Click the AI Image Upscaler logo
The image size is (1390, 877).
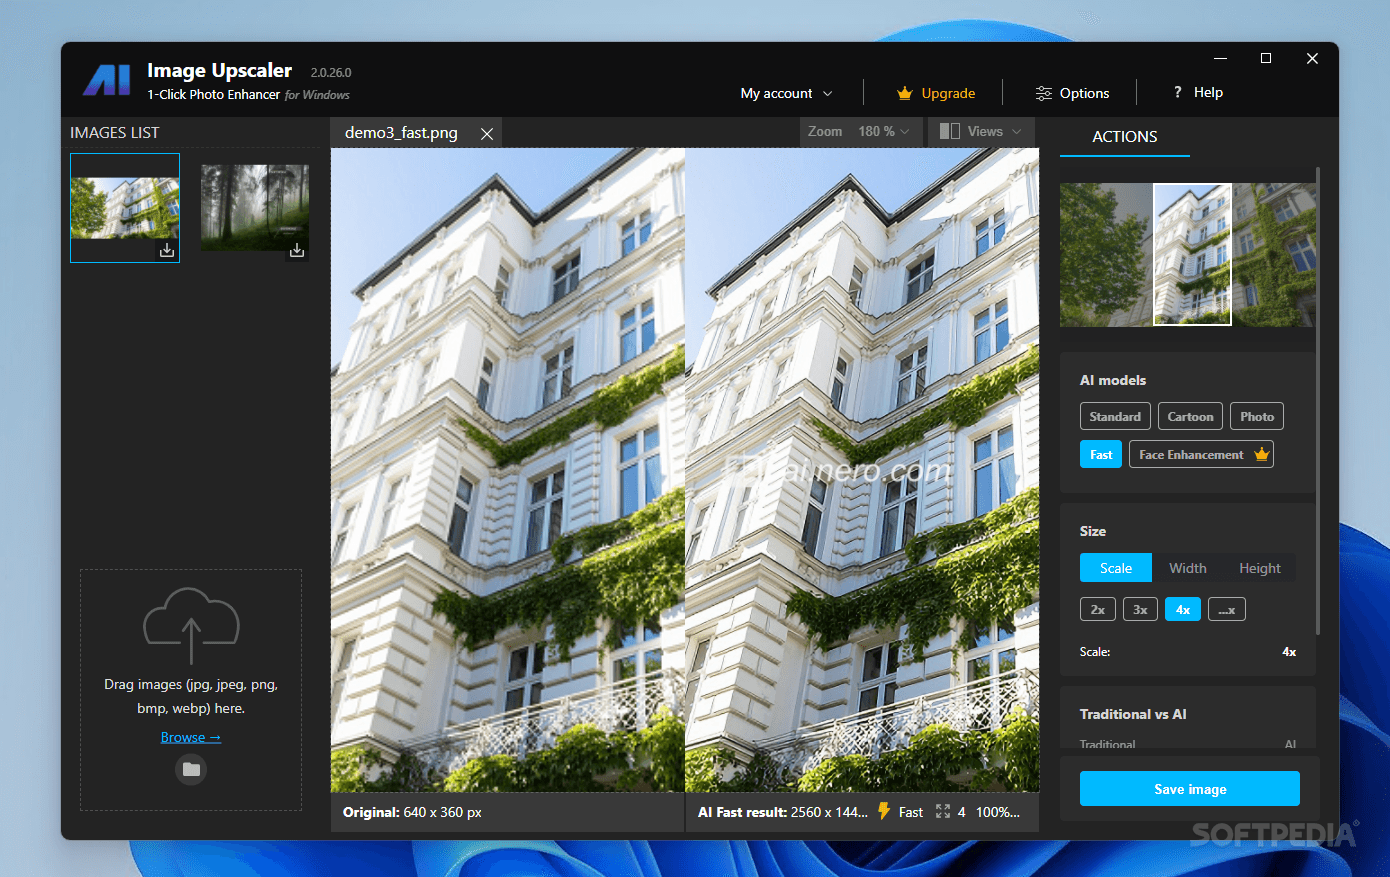[x=107, y=80]
